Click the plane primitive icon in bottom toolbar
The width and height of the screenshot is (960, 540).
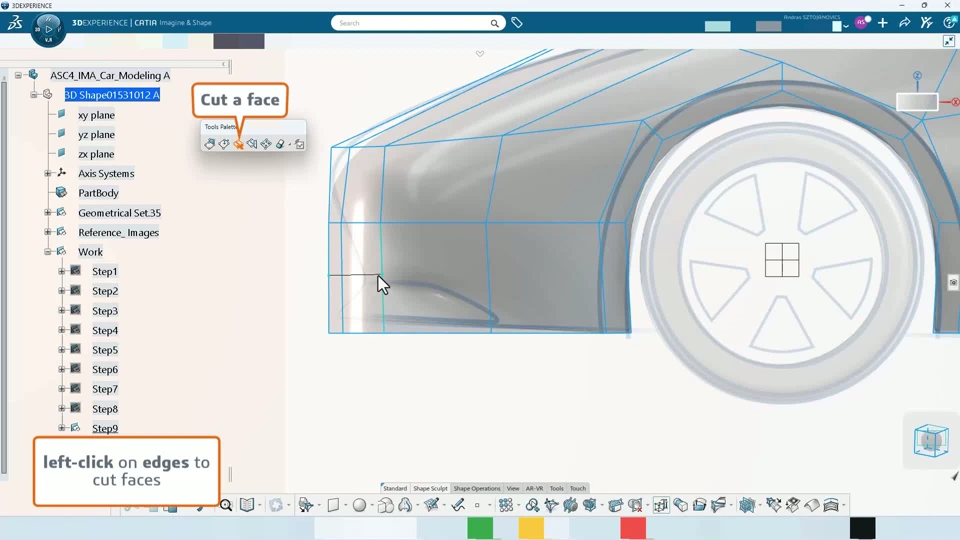(333, 505)
